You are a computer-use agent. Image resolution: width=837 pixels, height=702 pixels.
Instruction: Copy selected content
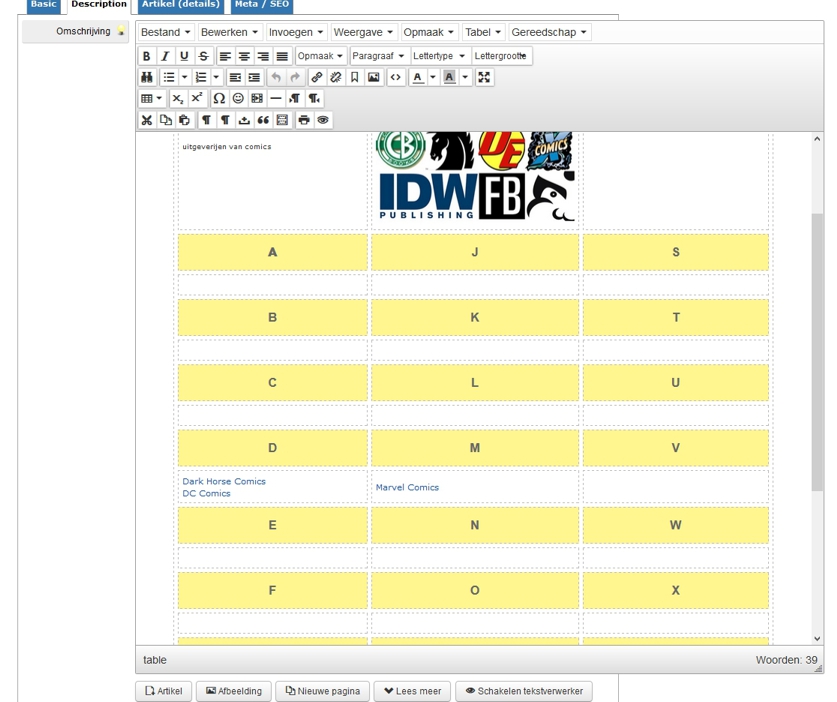tap(166, 120)
